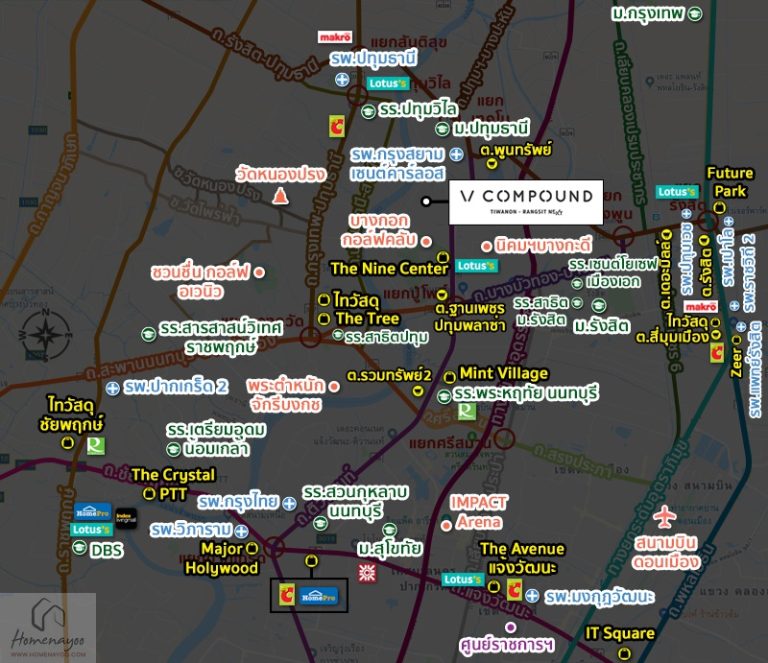Click the IT Square label
The height and width of the screenshot is (663, 768).
coord(620,634)
